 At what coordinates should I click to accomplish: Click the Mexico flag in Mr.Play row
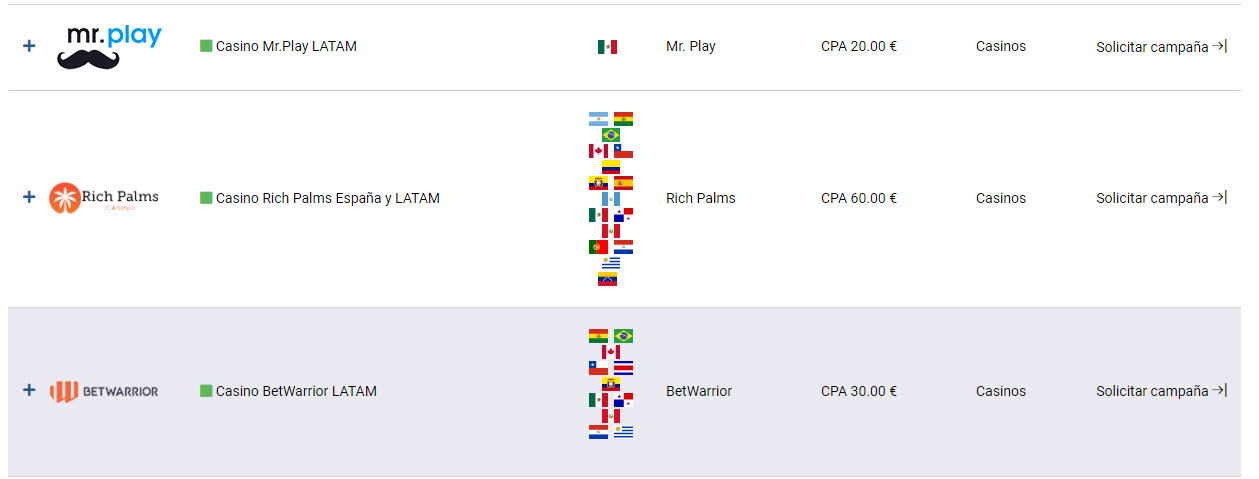point(607,47)
